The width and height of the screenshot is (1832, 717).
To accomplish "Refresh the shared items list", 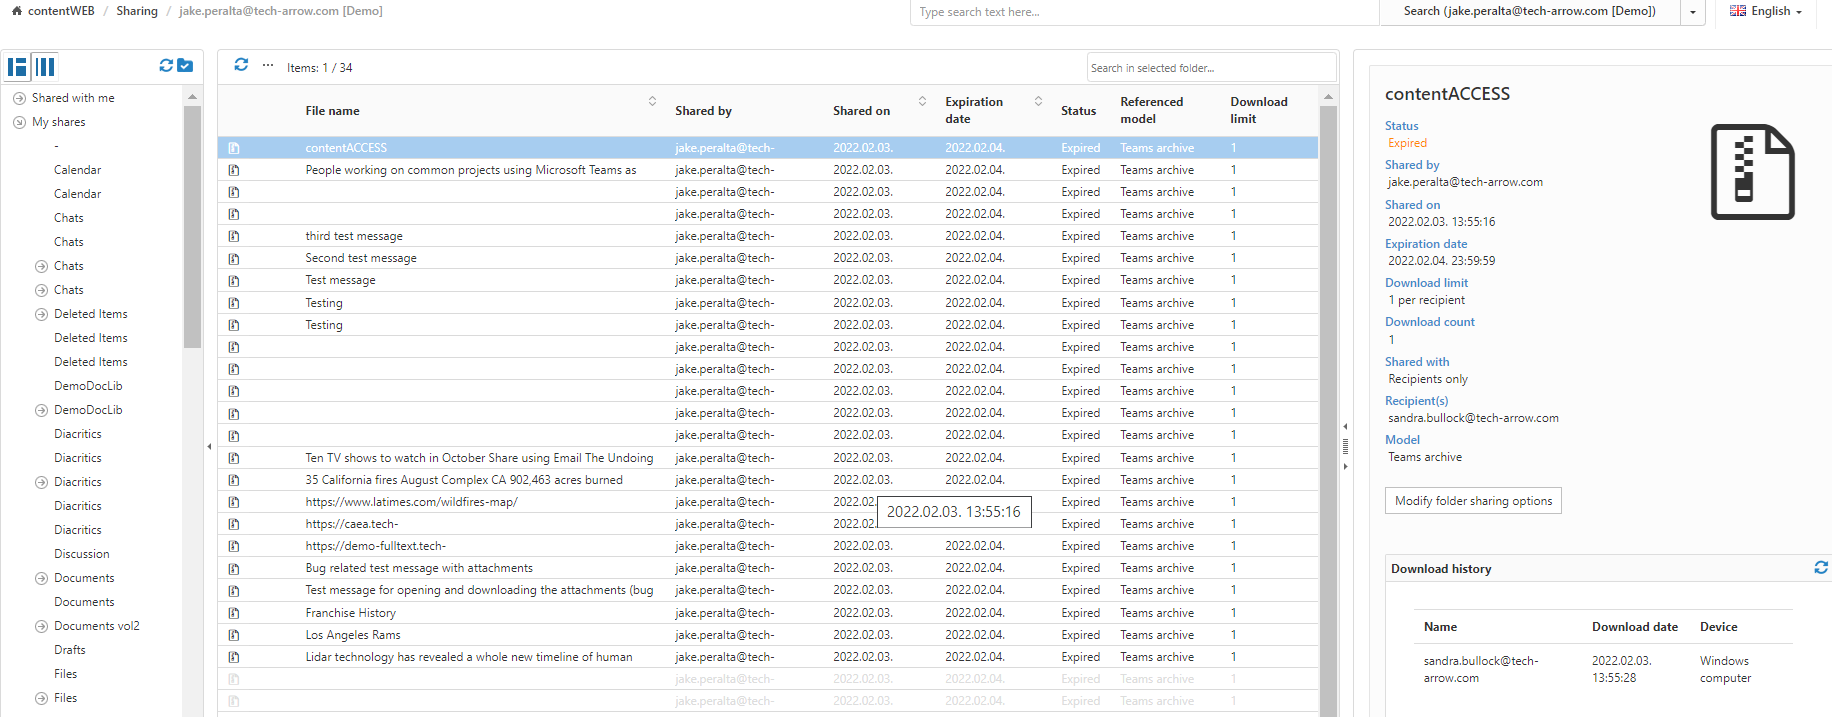I will [241, 65].
